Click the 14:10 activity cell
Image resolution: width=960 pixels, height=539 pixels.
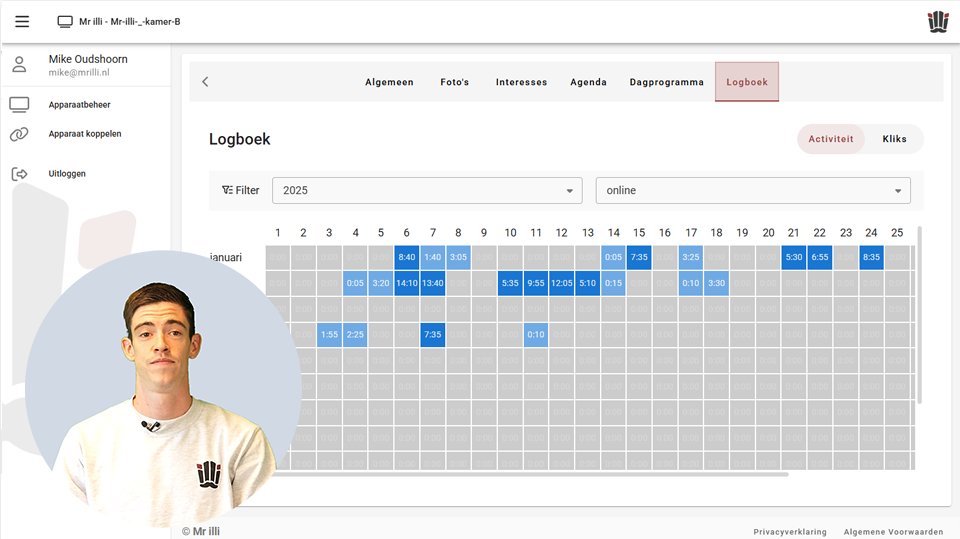point(407,283)
